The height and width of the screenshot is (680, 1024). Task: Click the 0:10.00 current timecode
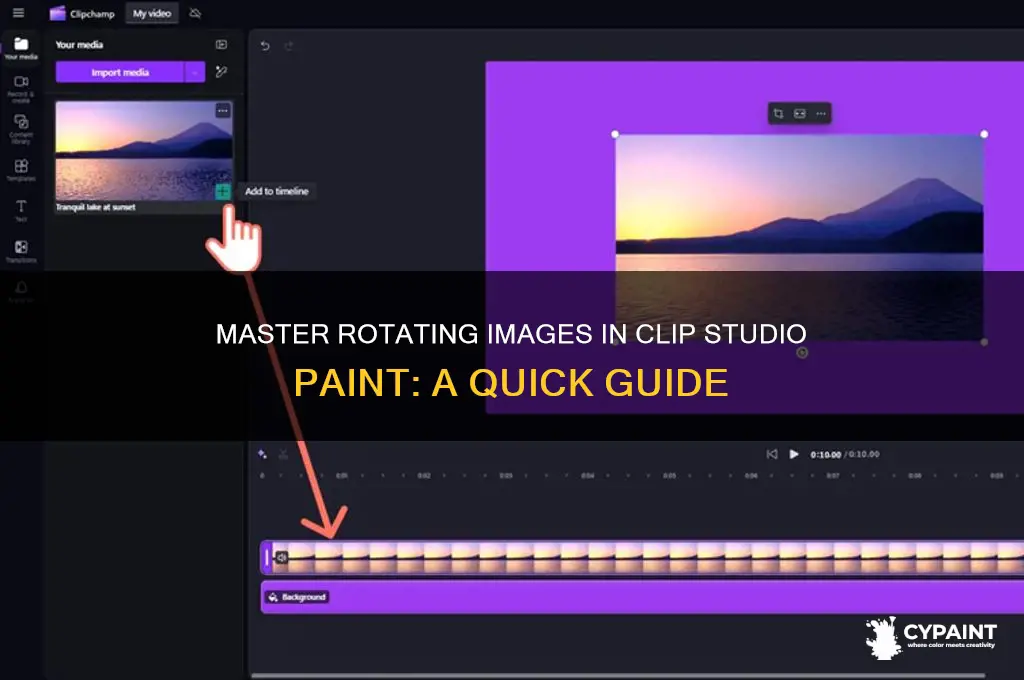(825, 455)
